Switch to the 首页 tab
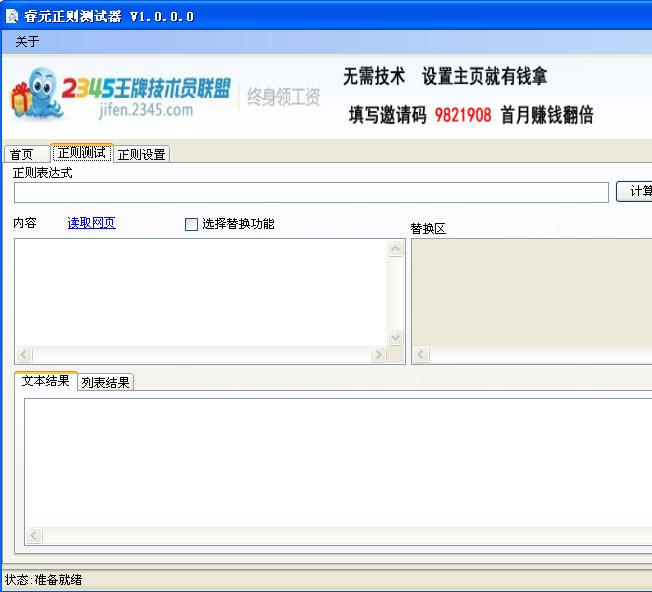 pos(21,154)
